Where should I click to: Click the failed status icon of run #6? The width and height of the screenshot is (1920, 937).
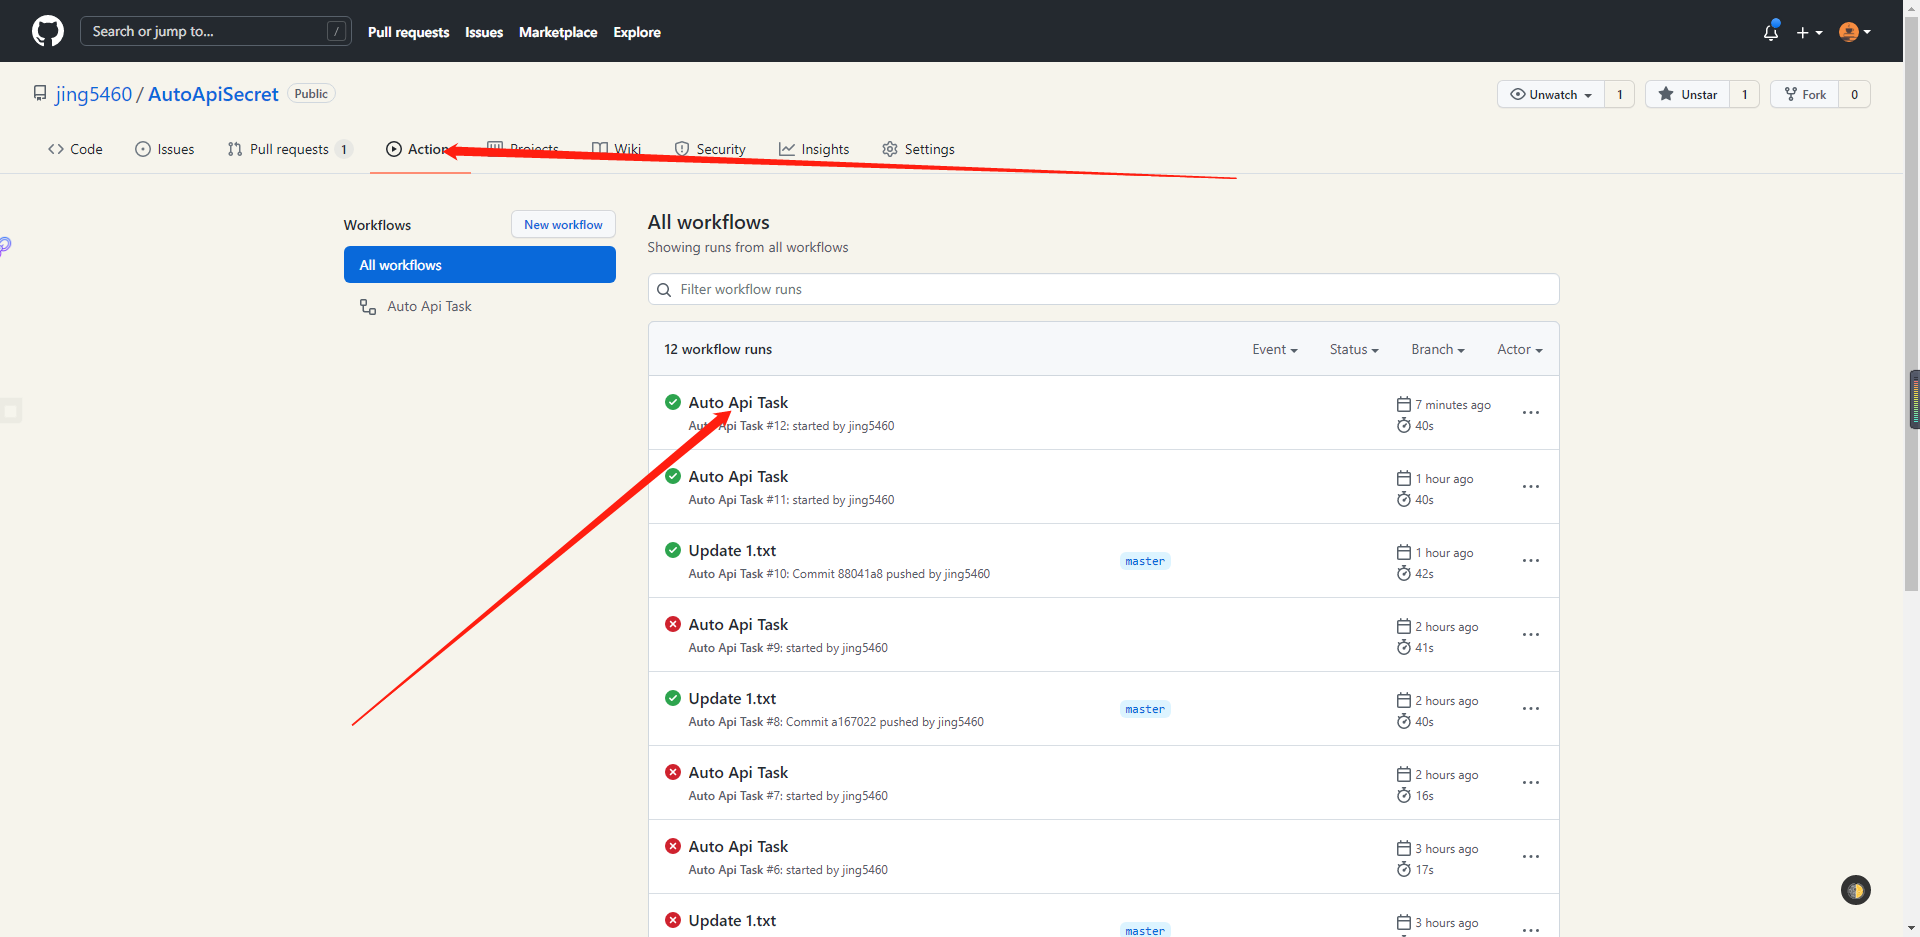(673, 846)
